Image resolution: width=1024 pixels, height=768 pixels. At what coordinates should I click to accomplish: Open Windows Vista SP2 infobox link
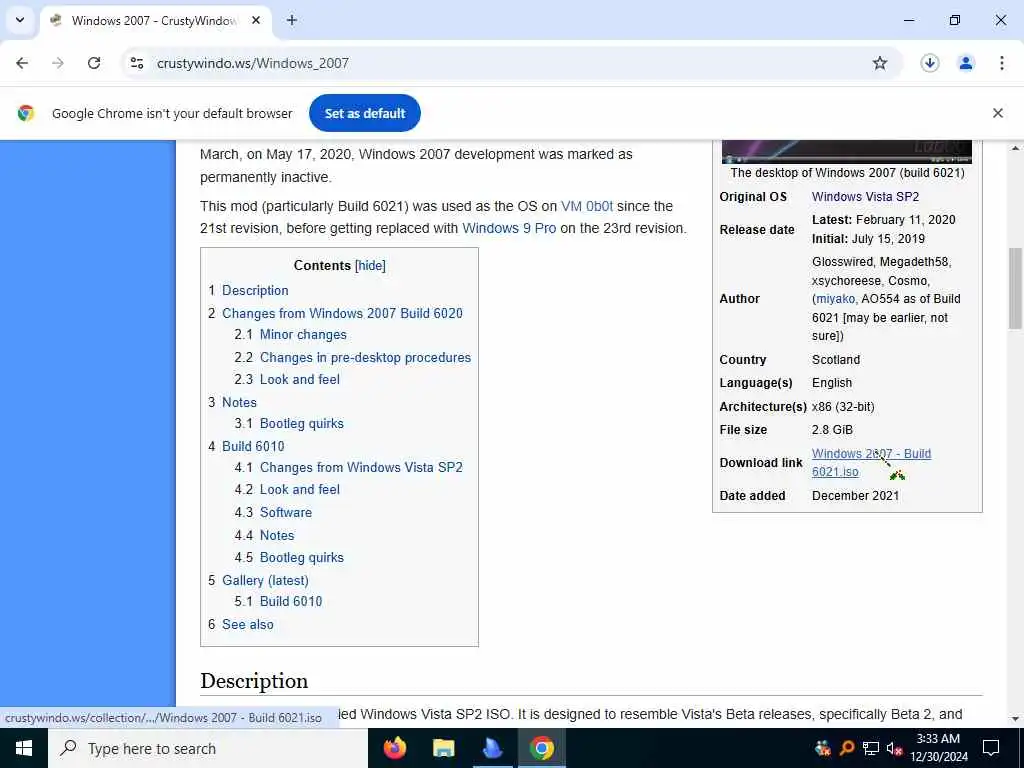tap(865, 197)
